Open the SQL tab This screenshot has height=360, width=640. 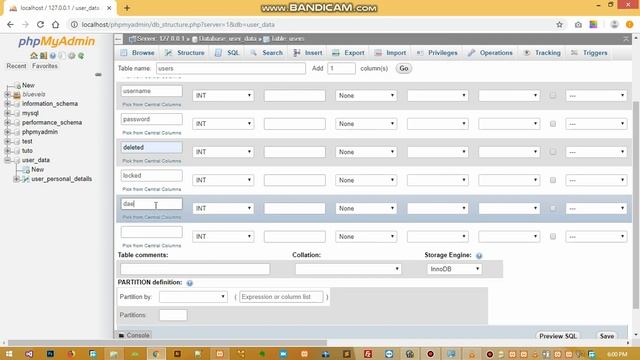pos(227,53)
